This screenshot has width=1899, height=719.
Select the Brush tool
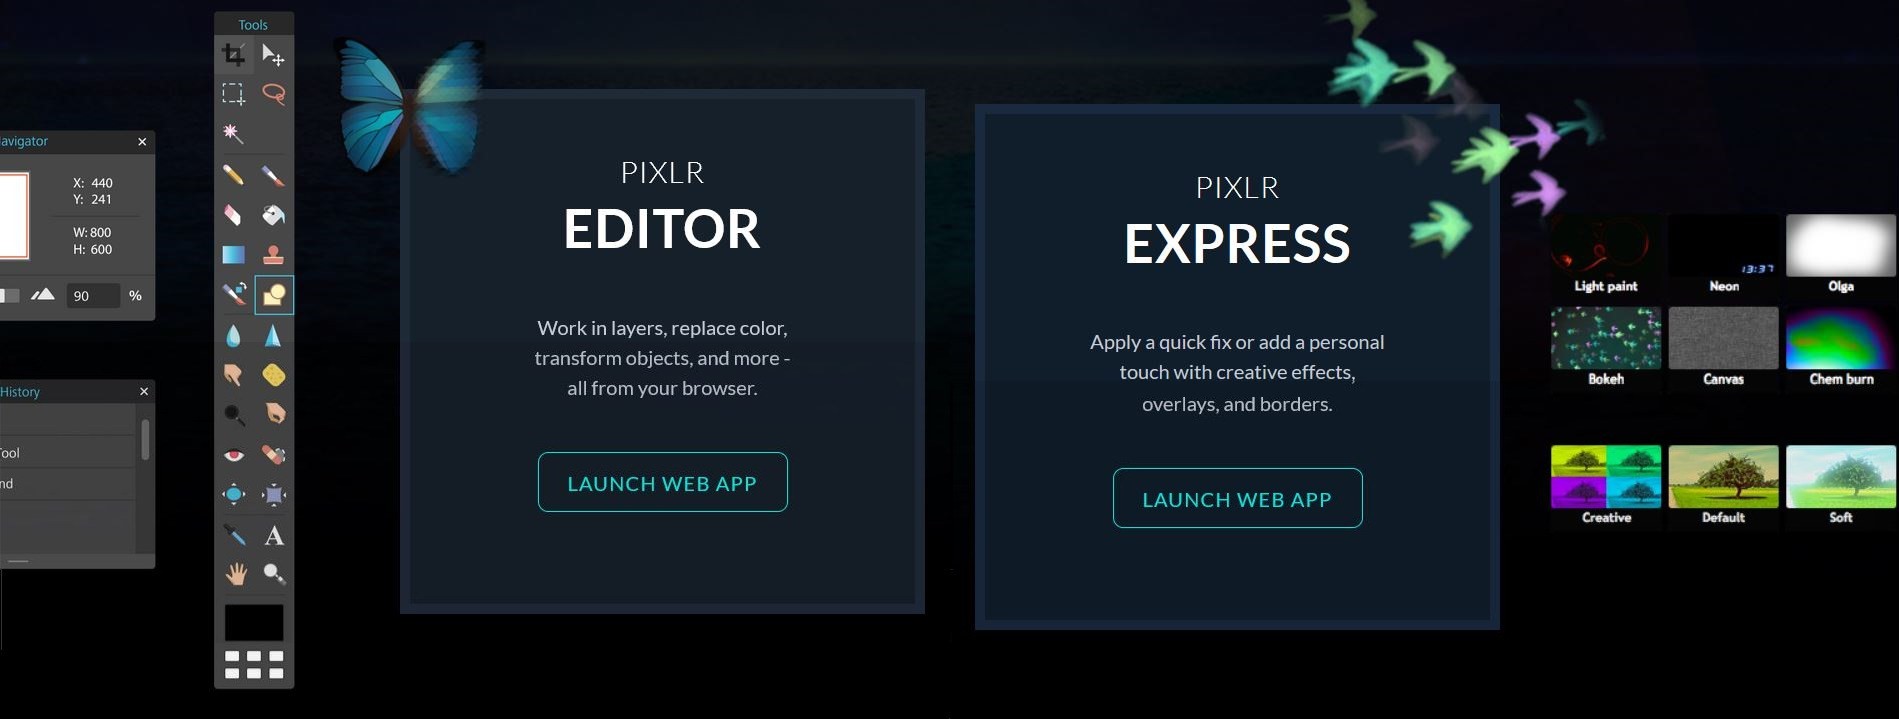click(273, 175)
